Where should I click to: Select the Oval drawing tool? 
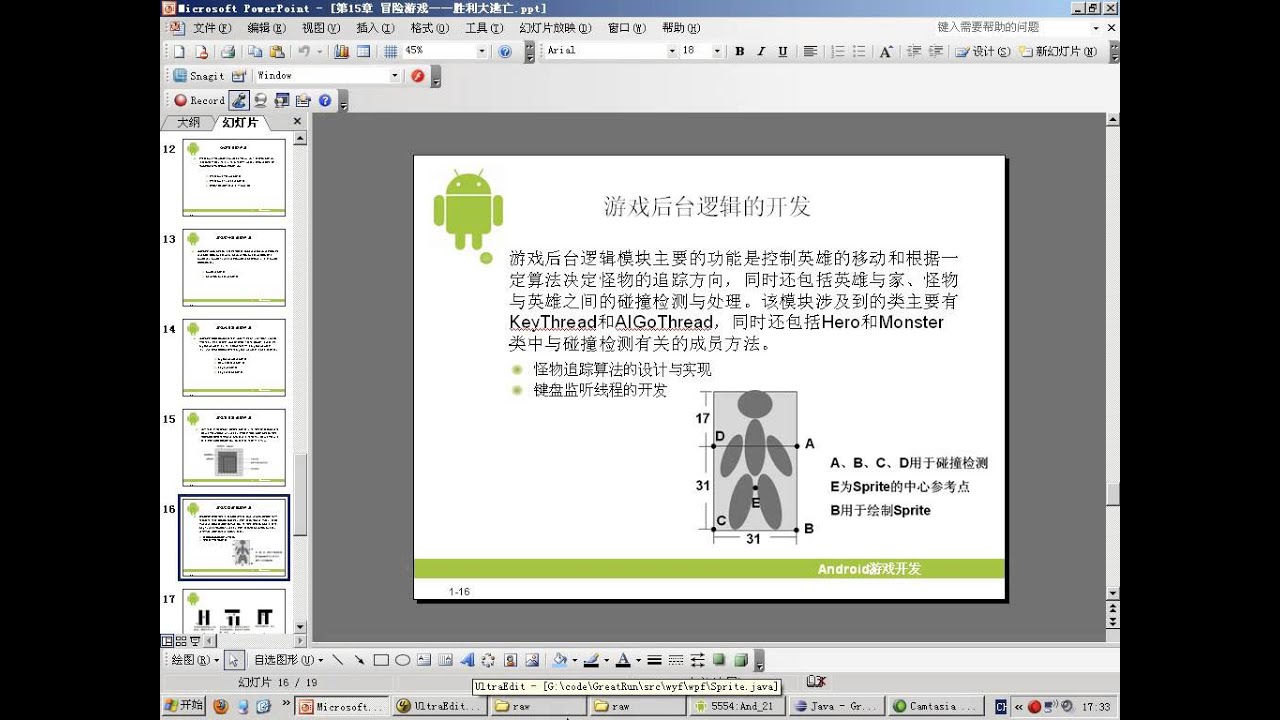402,660
